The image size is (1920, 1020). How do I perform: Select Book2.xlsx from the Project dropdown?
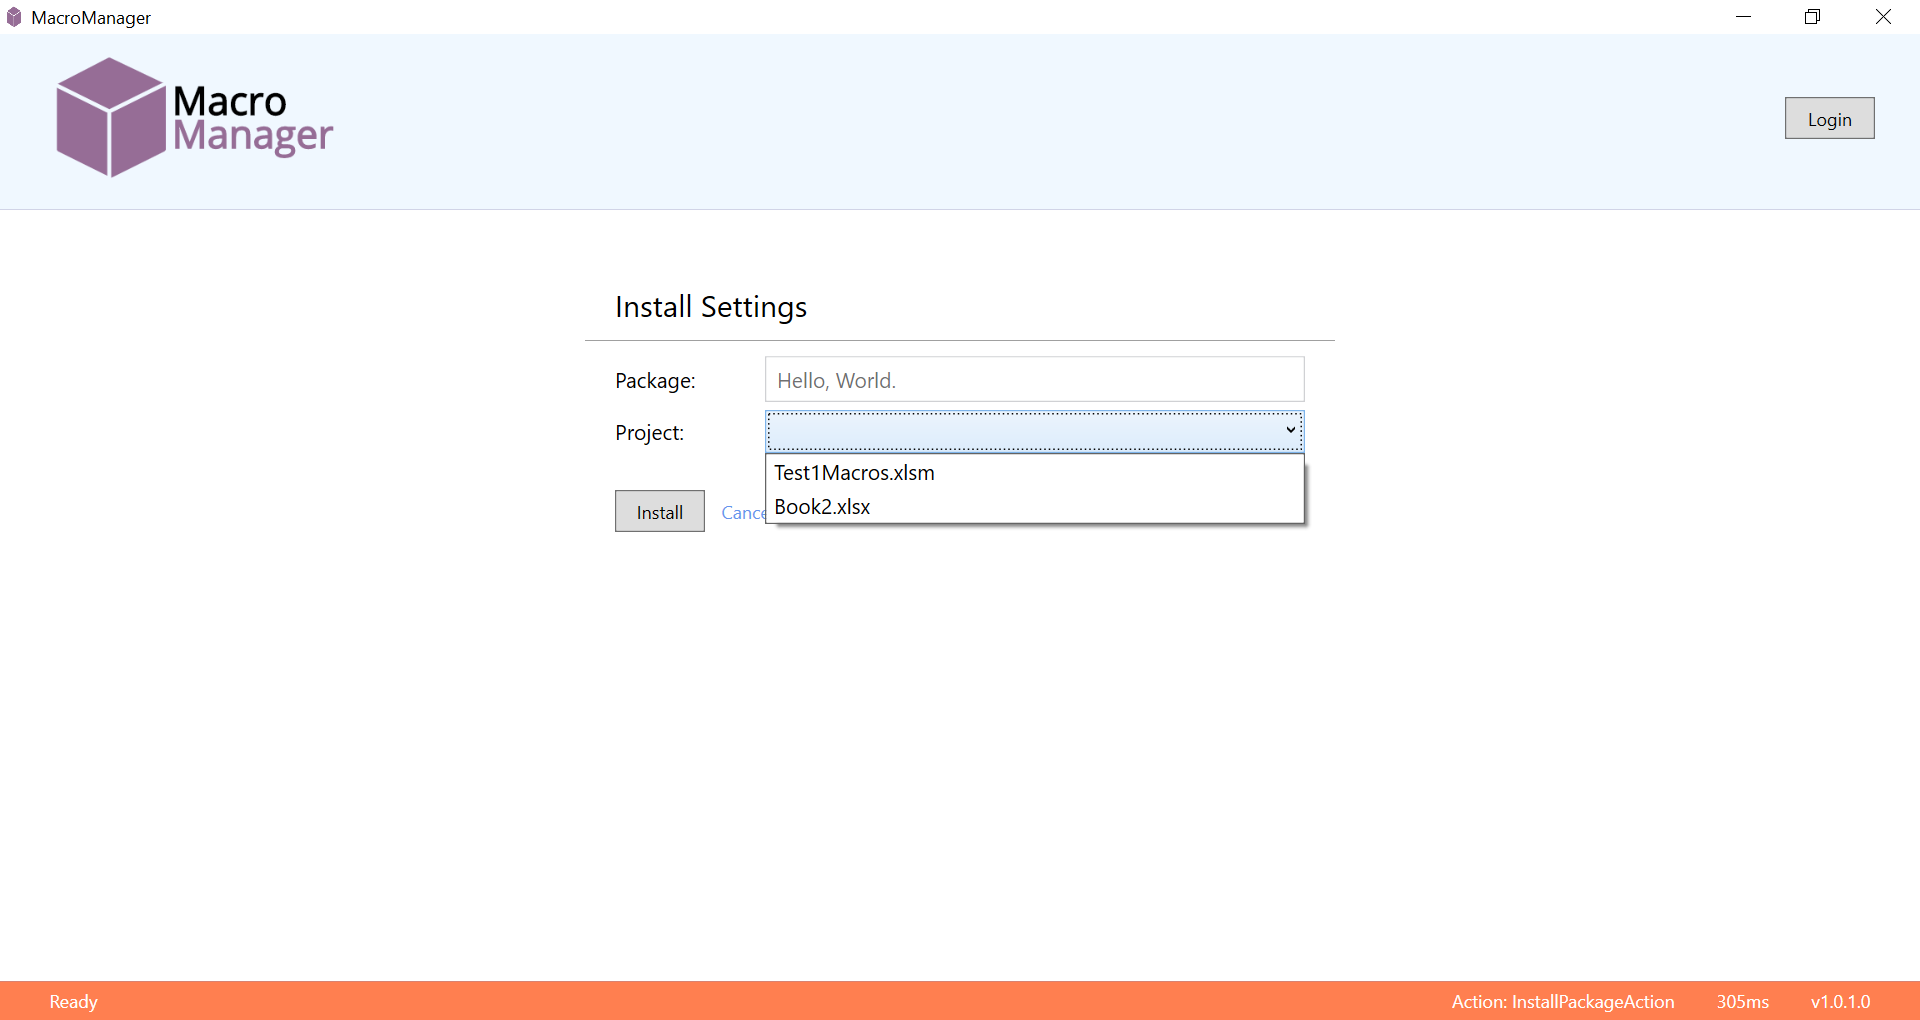[x=821, y=506]
